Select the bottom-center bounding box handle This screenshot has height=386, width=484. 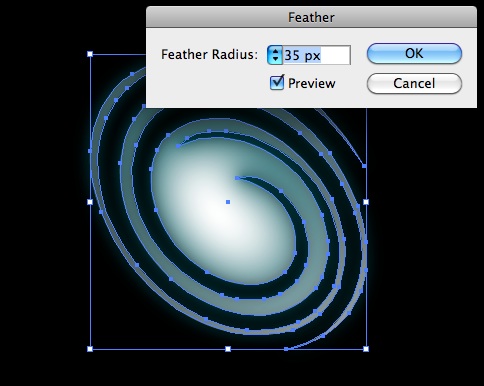[228, 349]
